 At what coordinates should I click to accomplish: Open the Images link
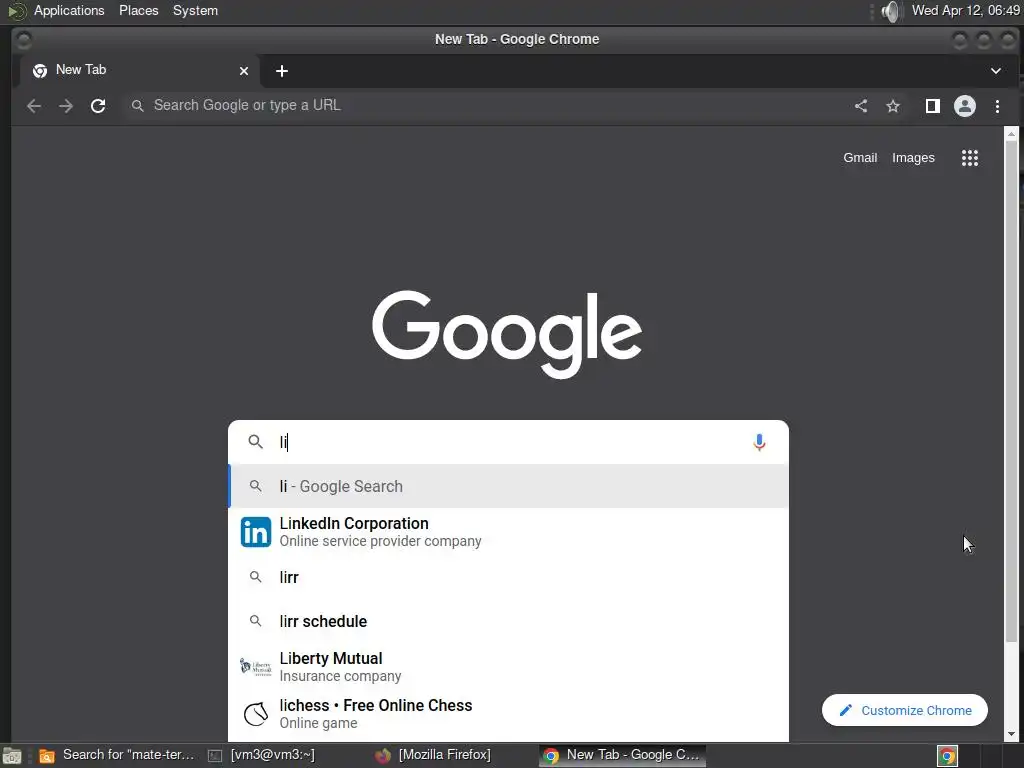pos(913,157)
